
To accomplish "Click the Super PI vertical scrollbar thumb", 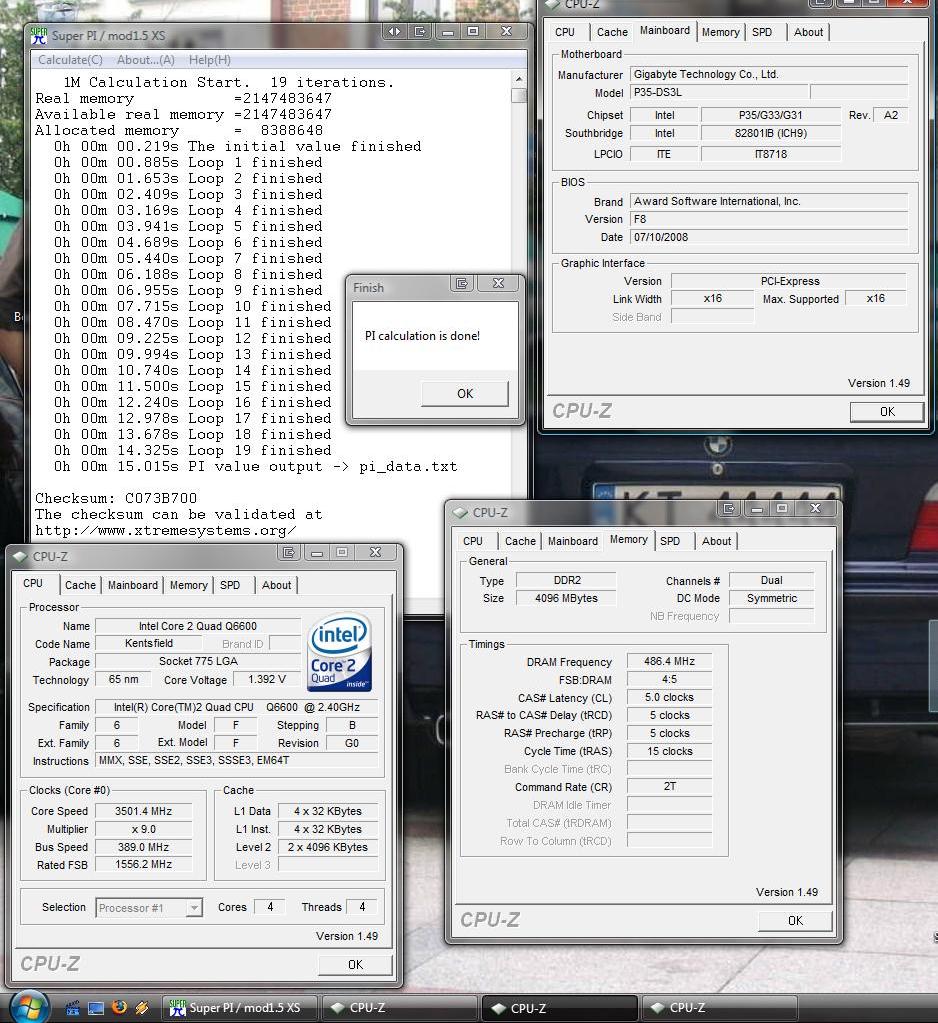I will tap(519, 95).
